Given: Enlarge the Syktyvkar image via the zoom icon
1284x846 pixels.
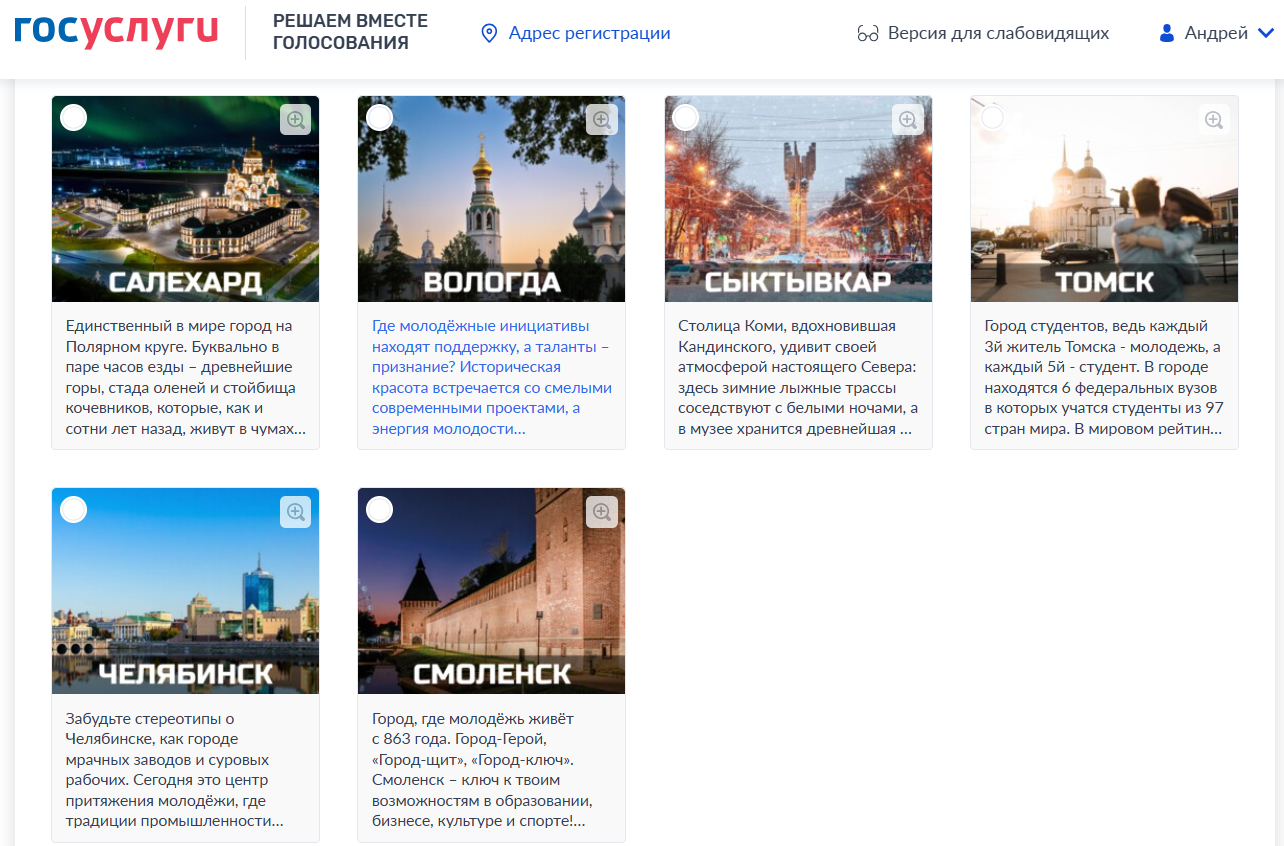Looking at the screenshot, I should 907,120.
